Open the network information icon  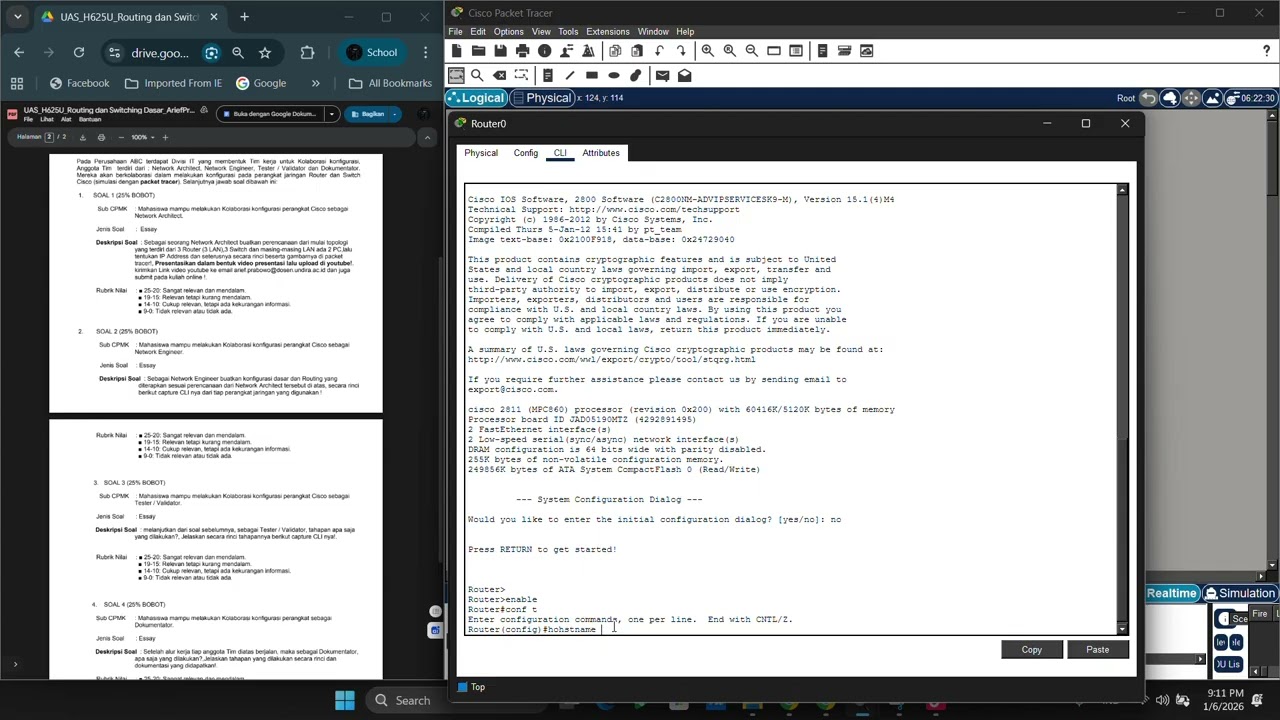point(544,51)
